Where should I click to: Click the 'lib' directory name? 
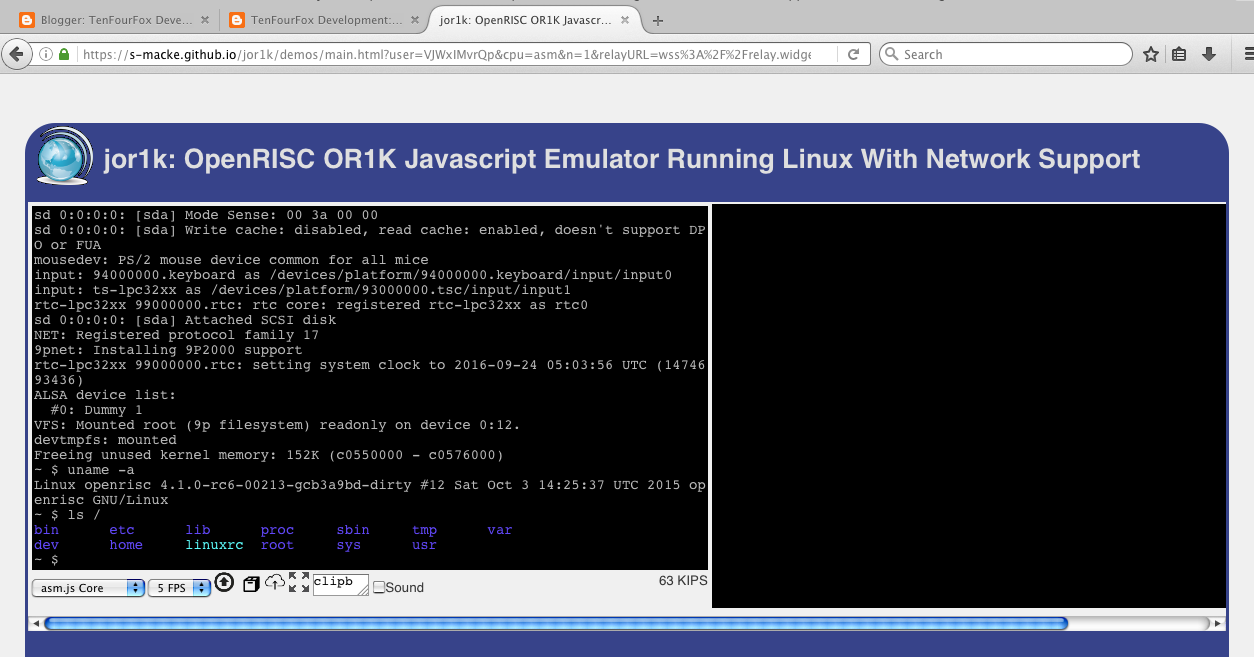[198, 530]
